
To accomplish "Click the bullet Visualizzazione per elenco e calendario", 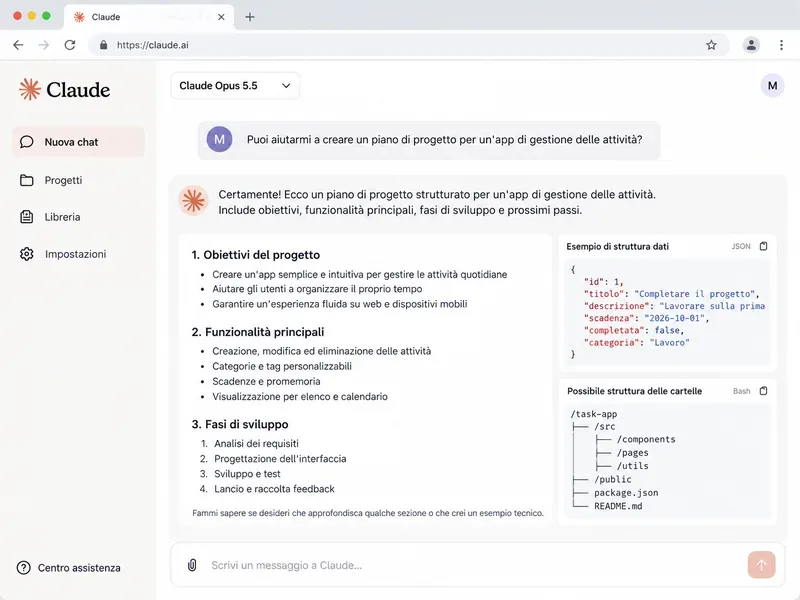I will click(x=299, y=396).
